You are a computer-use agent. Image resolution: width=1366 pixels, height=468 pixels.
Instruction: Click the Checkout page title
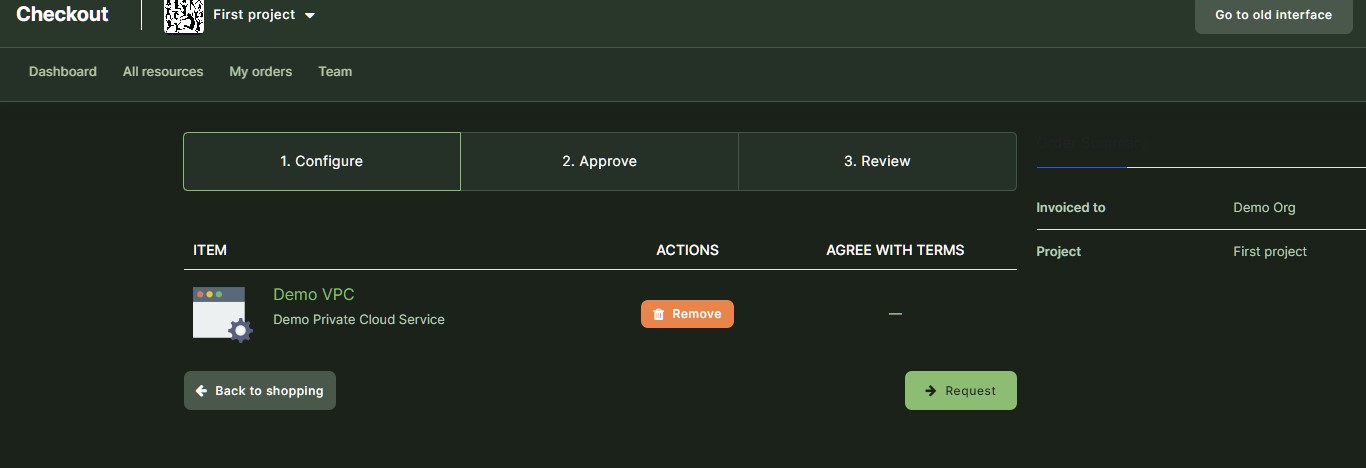point(62,15)
